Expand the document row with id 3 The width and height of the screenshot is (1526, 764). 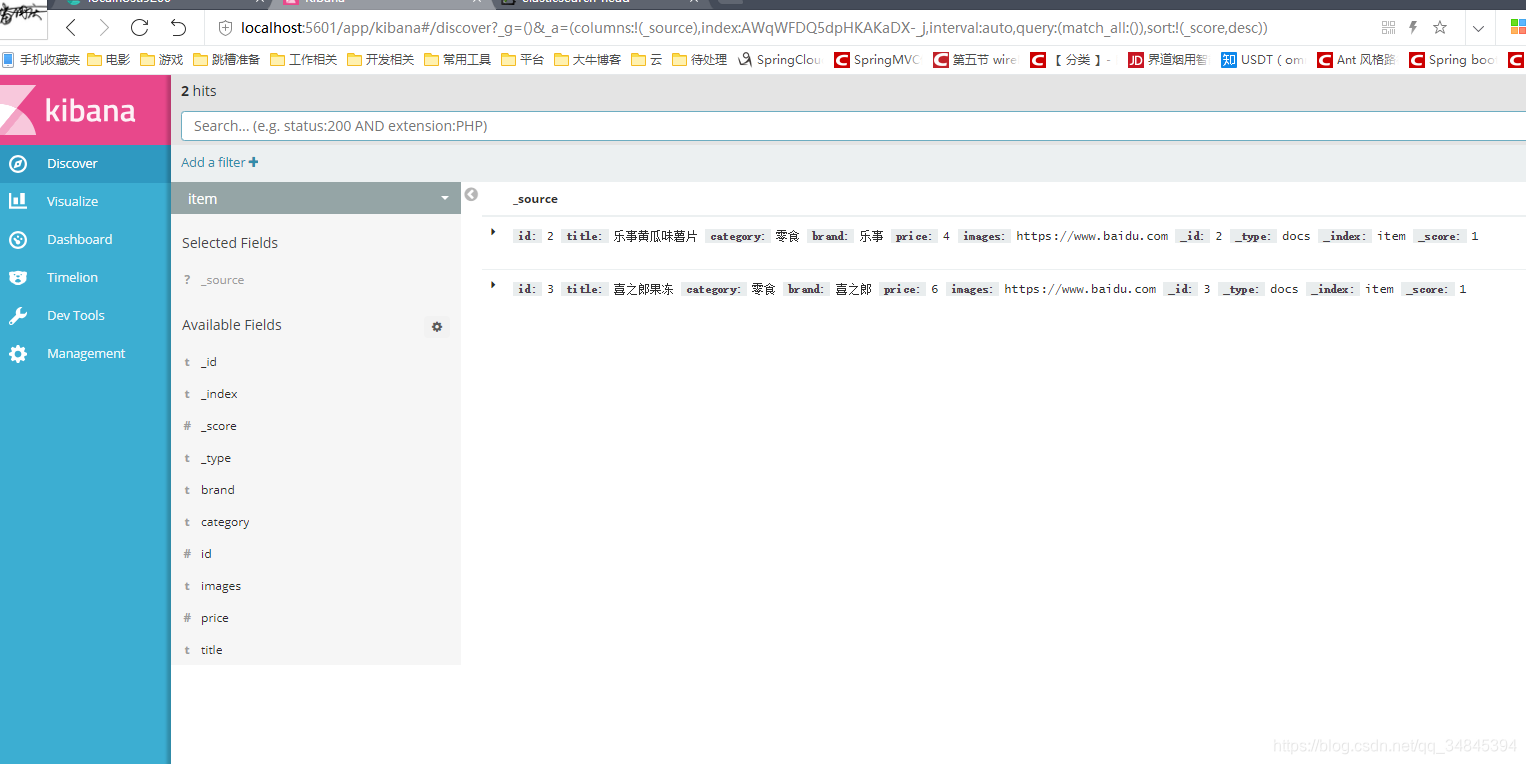click(493, 285)
